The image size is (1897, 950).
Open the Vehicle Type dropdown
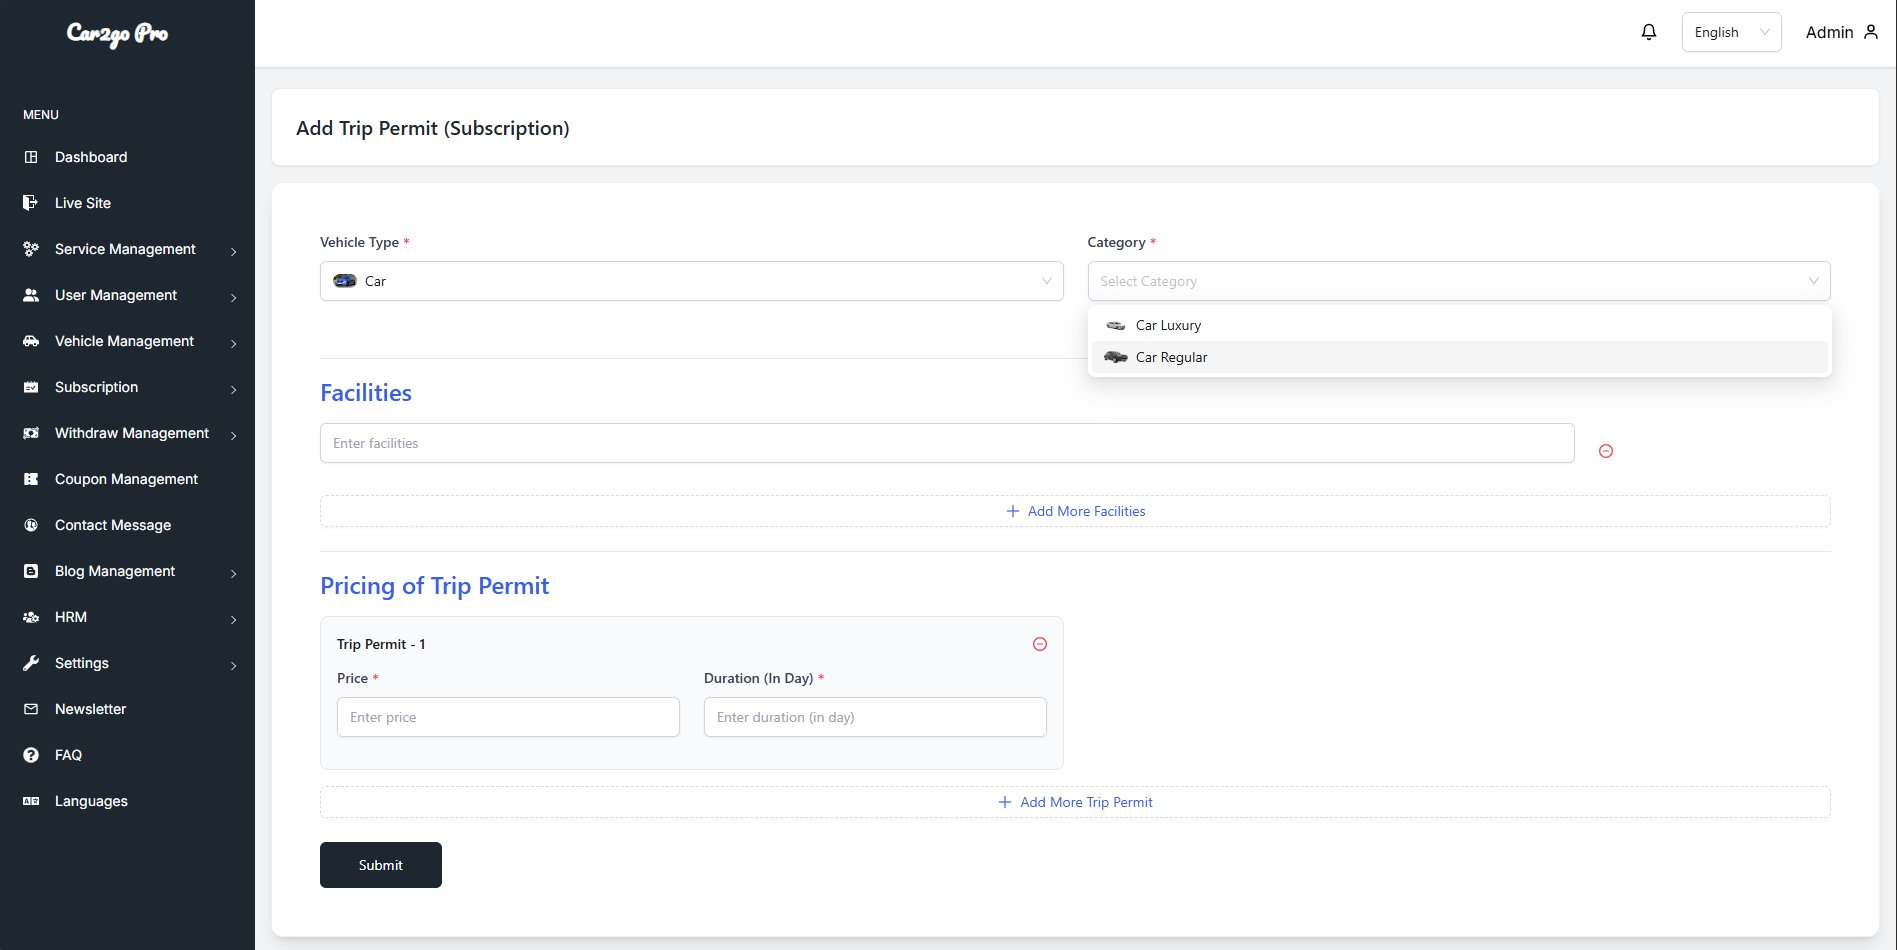click(x=691, y=281)
